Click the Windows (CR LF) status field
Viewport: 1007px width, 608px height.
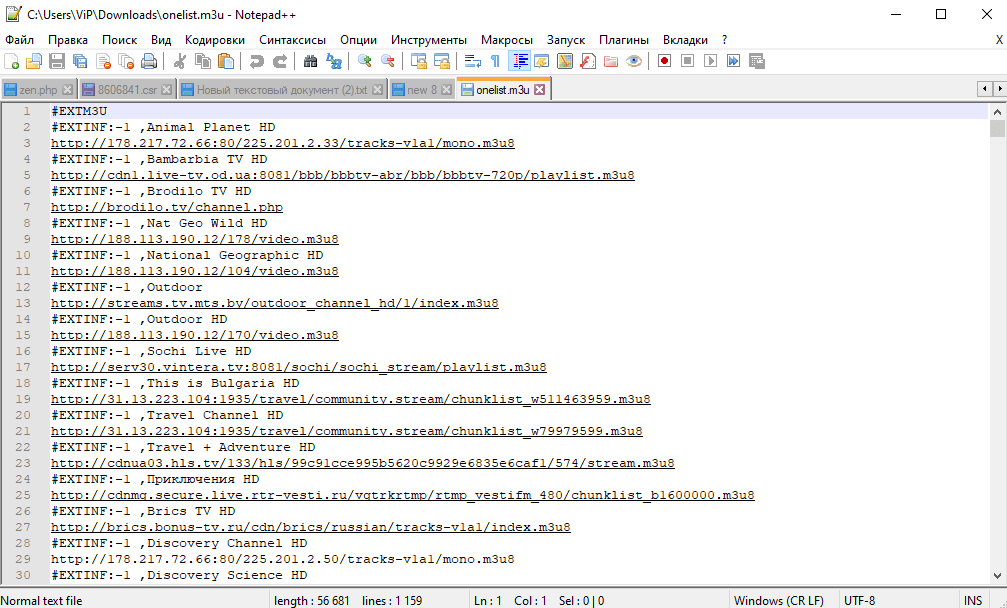(x=778, y=600)
